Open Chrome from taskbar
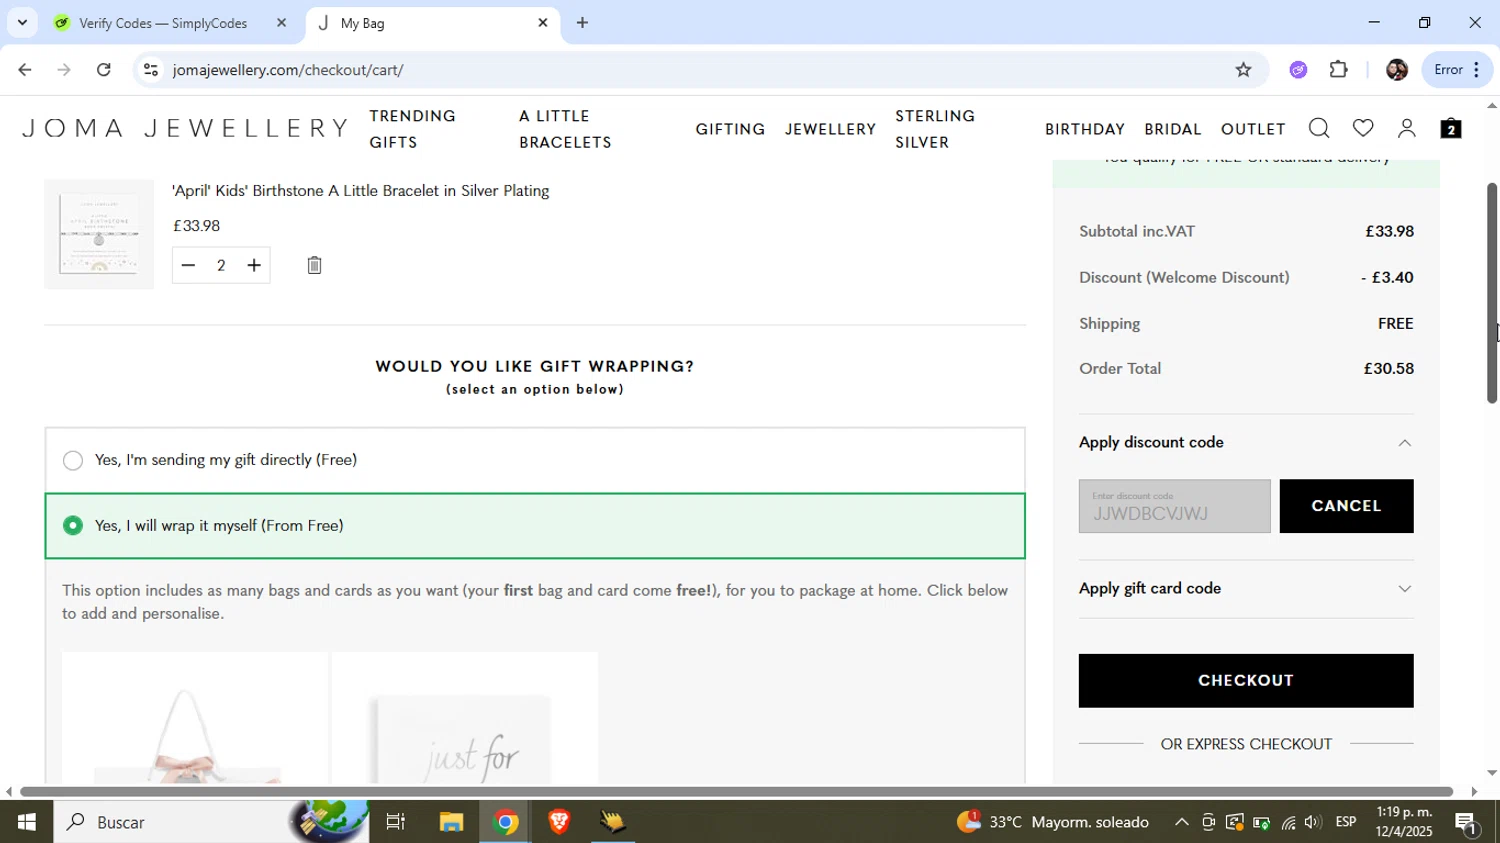Screen dimensions: 1500x843 point(506,822)
